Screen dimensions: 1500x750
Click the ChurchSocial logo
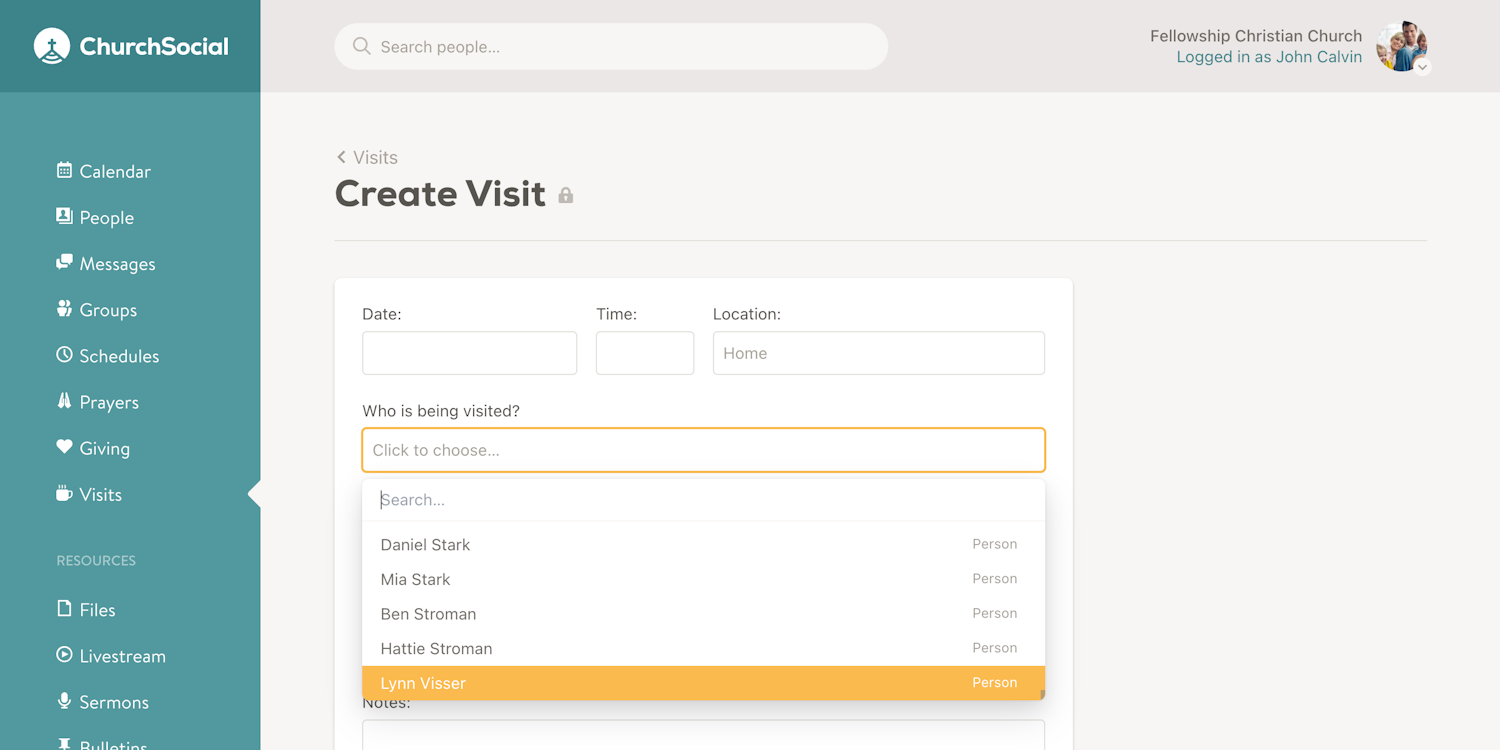(x=131, y=46)
